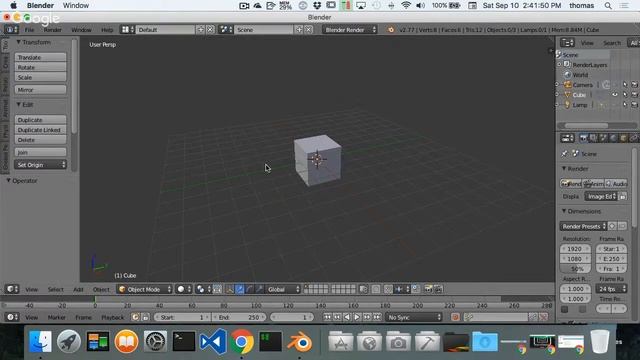Click the resolution percentage 50% slider
This screenshot has width=640, height=360.
click(576, 269)
